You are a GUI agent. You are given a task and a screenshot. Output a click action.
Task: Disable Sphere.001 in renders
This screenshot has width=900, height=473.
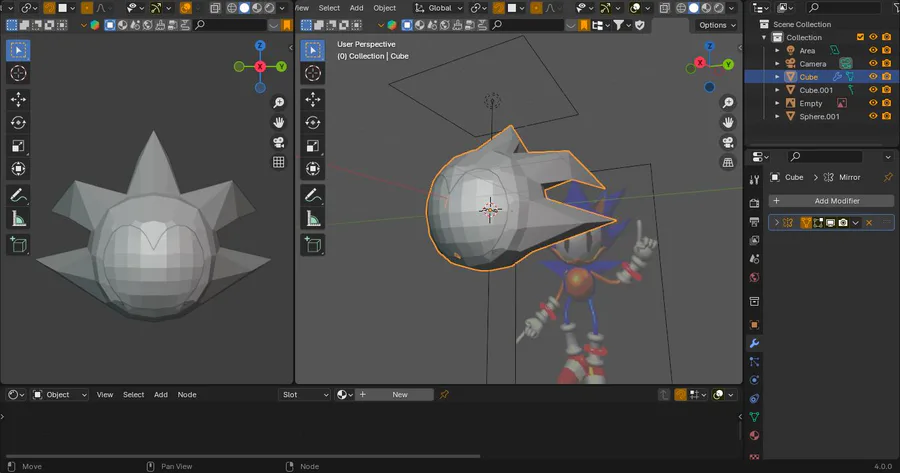[887, 116]
